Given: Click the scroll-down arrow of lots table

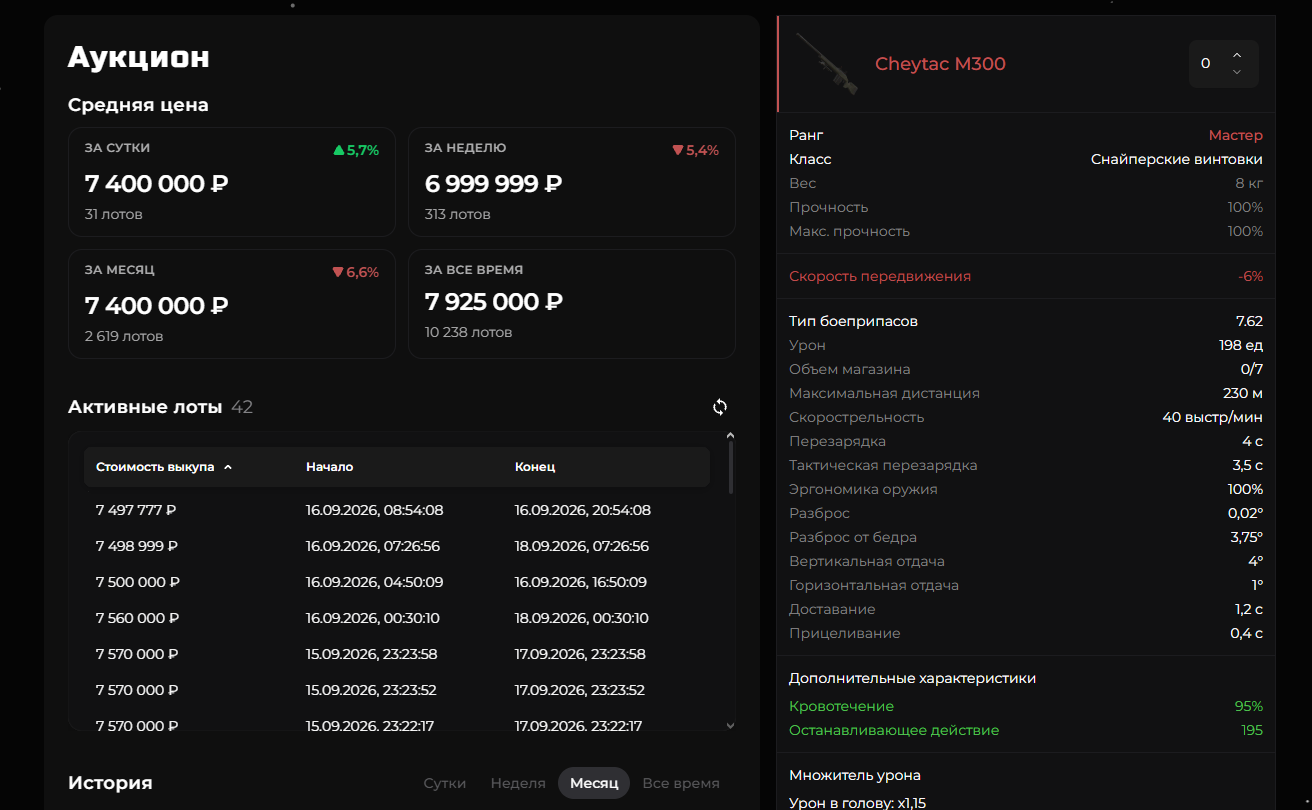Looking at the screenshot, I should pos(730,725).
